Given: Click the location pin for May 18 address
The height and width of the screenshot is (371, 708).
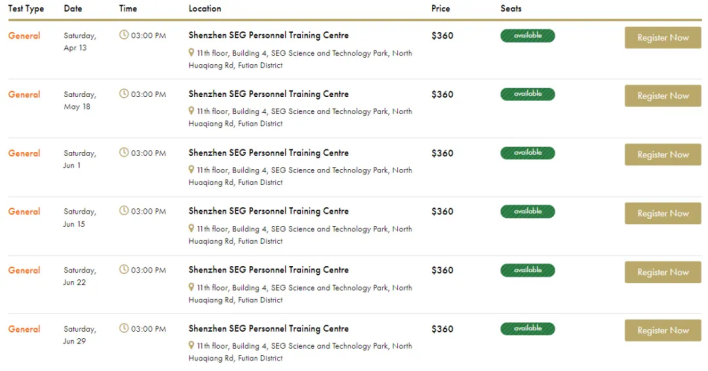Looking at the screenshot, I should click(x=191, y=111).
